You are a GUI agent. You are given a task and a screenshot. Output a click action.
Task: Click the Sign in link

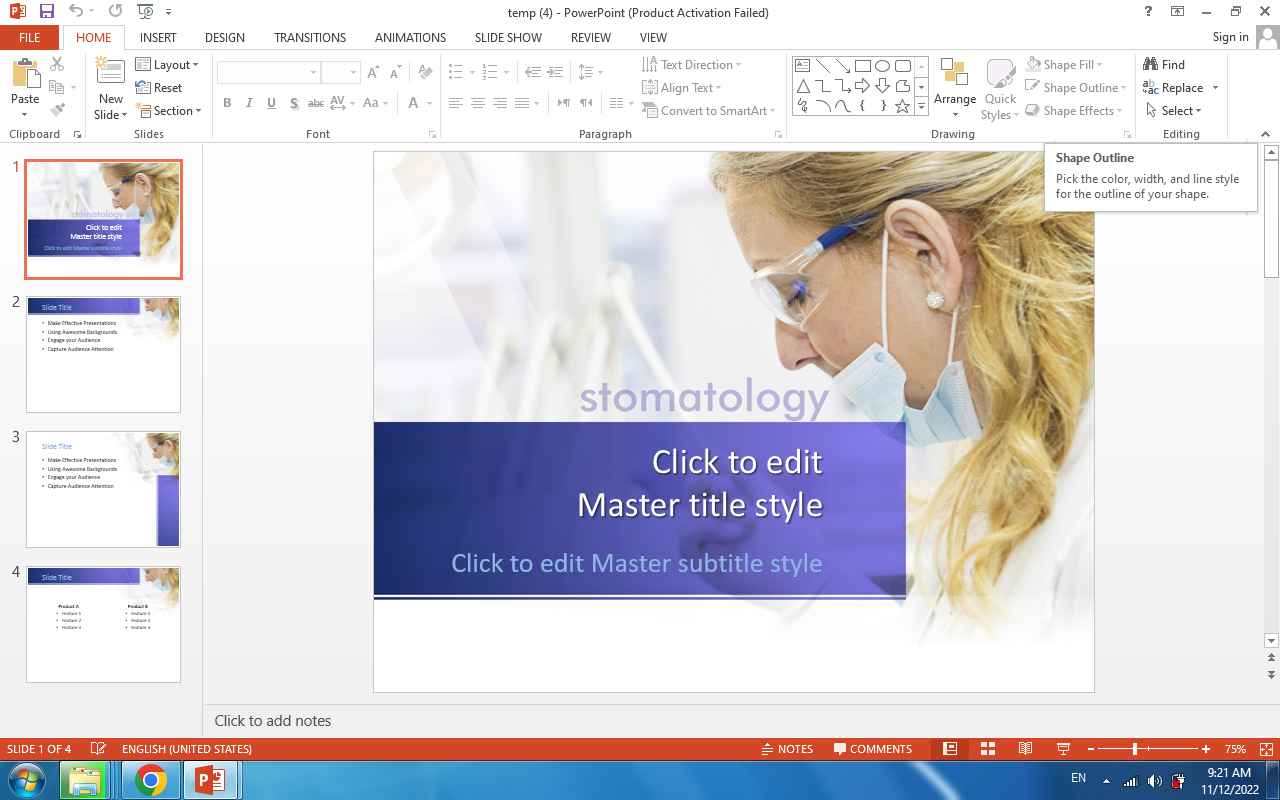(x=1230, y=37)
